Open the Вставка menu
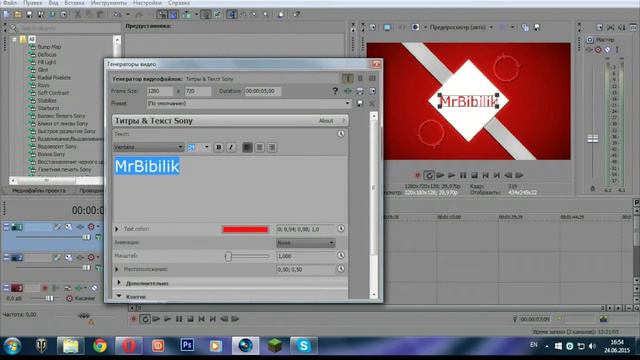The width and height of the screenshot is (640, 360). pos(74,3)
